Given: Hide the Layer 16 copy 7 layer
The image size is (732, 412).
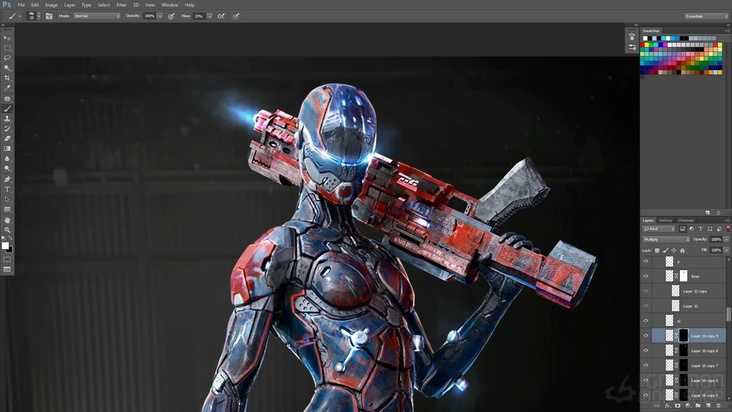Looking at the screenshot, I should pos(646,365).
